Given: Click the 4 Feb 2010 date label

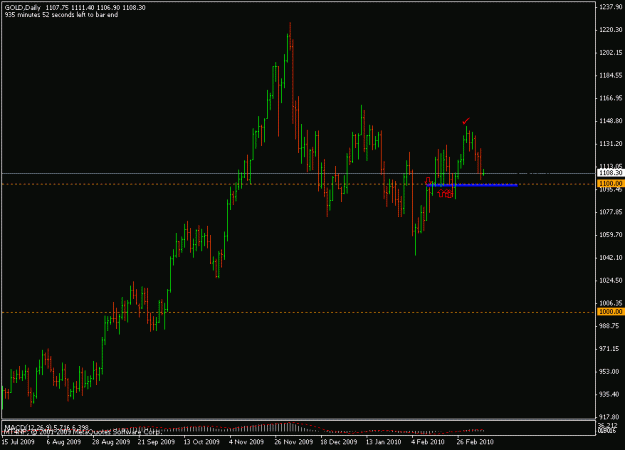Looking at the screenshot, I should 428,442.
